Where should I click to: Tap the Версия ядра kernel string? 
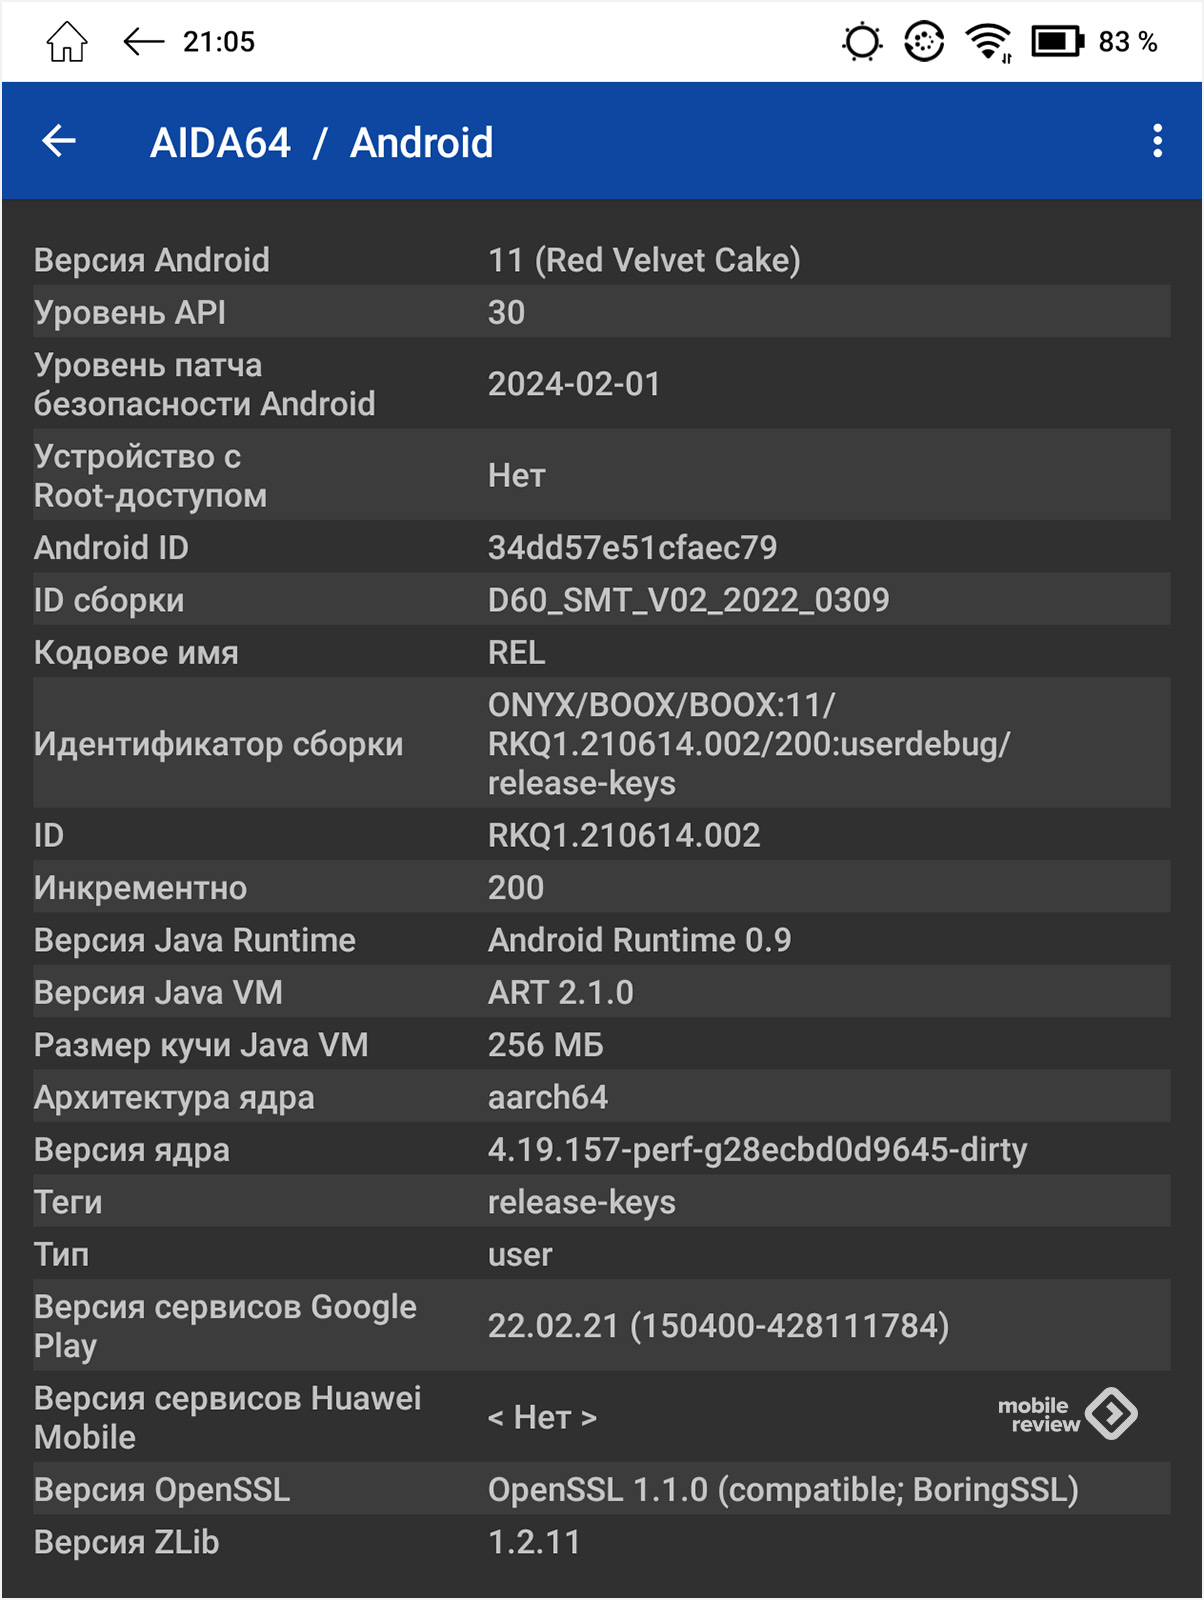757,1150
